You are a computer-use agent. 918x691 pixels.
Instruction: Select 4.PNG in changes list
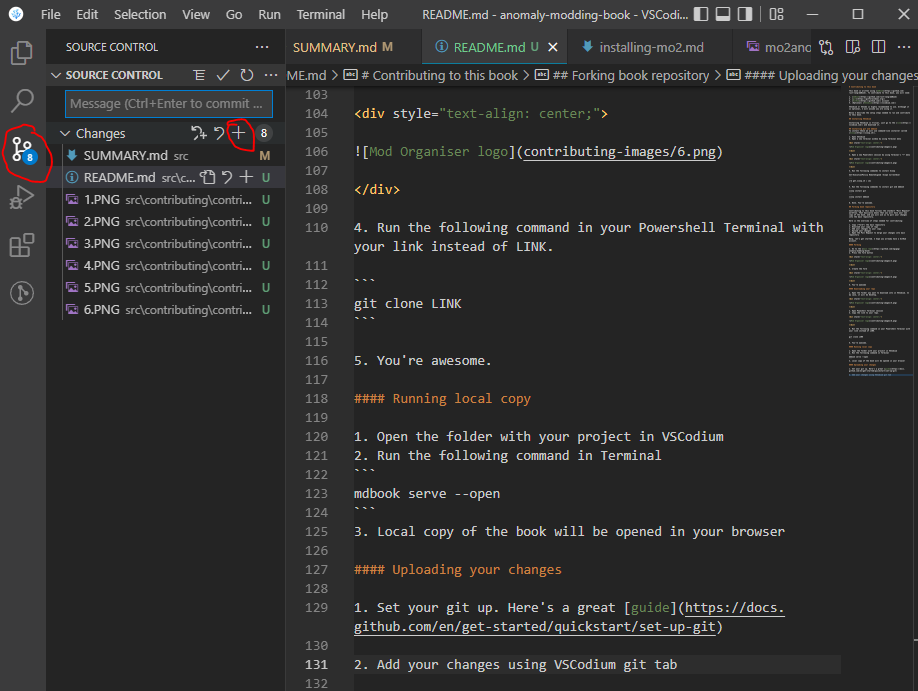(x=166, y=265)
